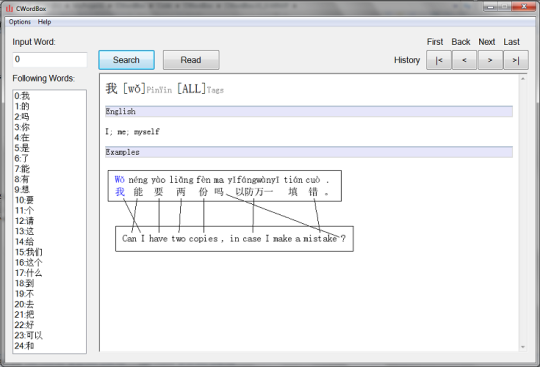This screenshot has height=367, width=540.
Task: Click the 以防万一 phrase in example sentence
Action: click(x=254, y=191)
